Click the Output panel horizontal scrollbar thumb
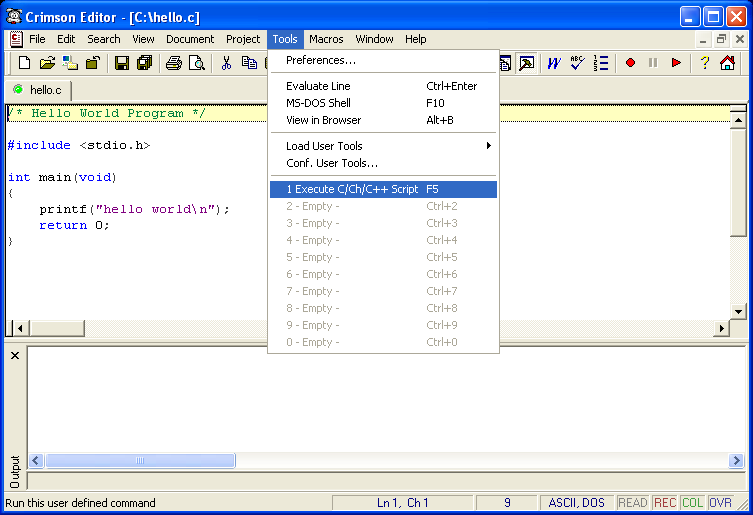Image resolution: width=753 pixels, height=515 pixels. pyautogui.click(x=140, y=461)
